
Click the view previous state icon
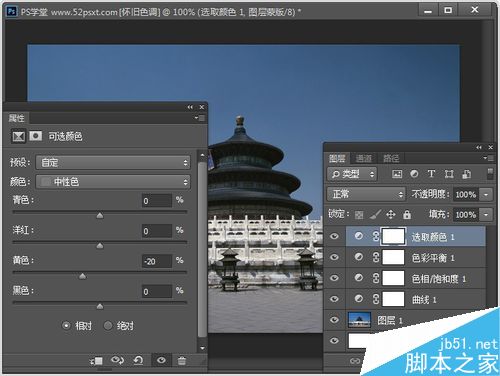[117, 360]
